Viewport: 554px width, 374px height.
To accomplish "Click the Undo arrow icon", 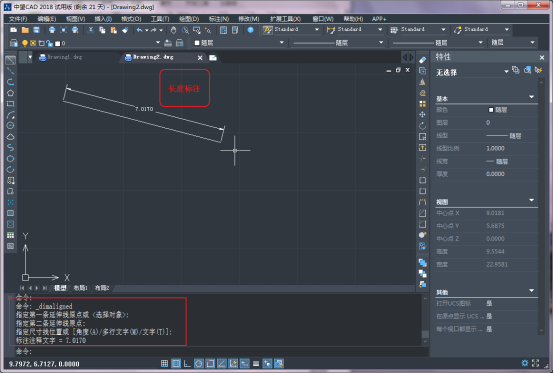I will (x=139, y=30).
